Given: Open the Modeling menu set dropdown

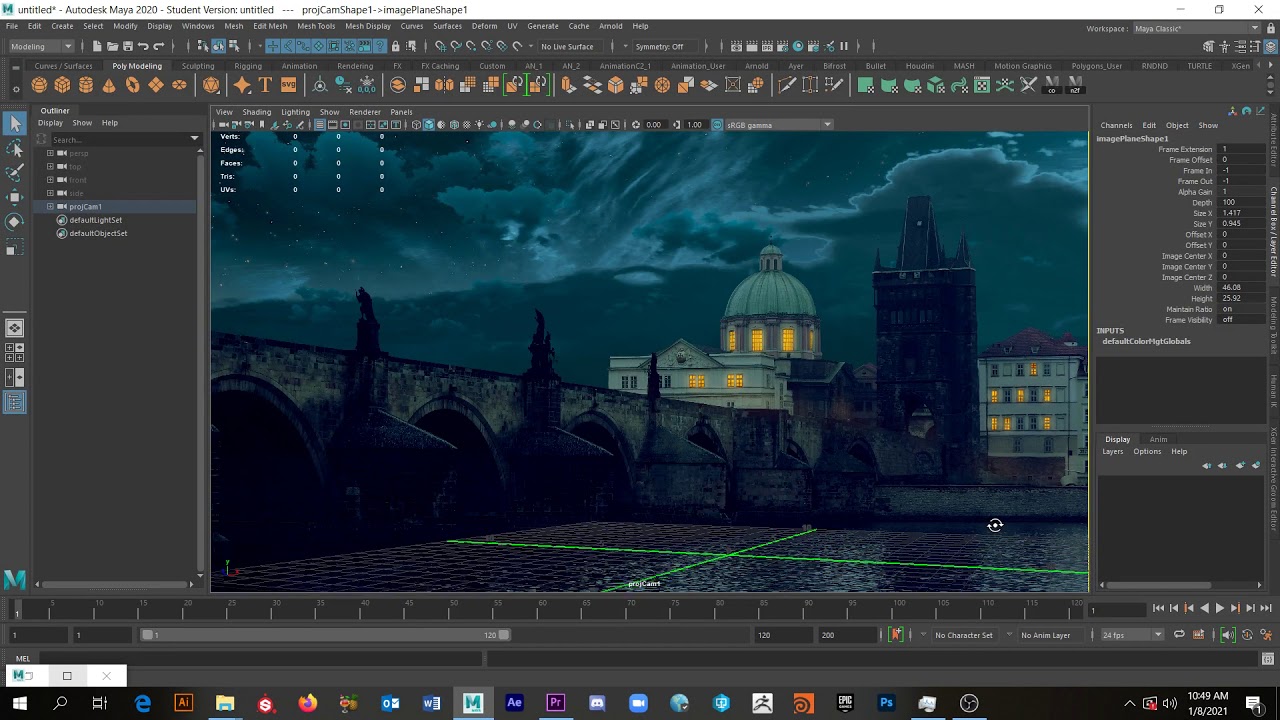Looking at the screenshot, I should pyautogui.click(x=41, y=46).
